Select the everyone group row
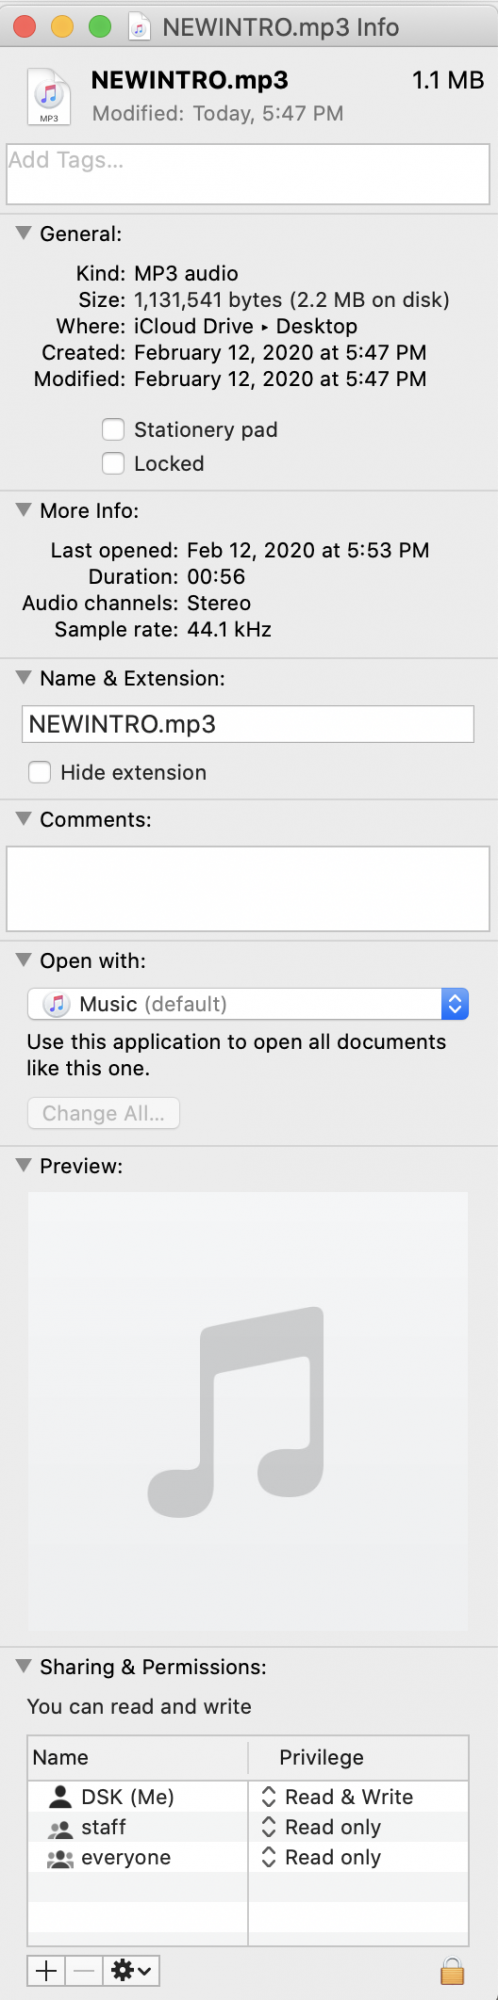Image resolution: width=498 pixels, height=2000 pixels. tap(248, 1857)
